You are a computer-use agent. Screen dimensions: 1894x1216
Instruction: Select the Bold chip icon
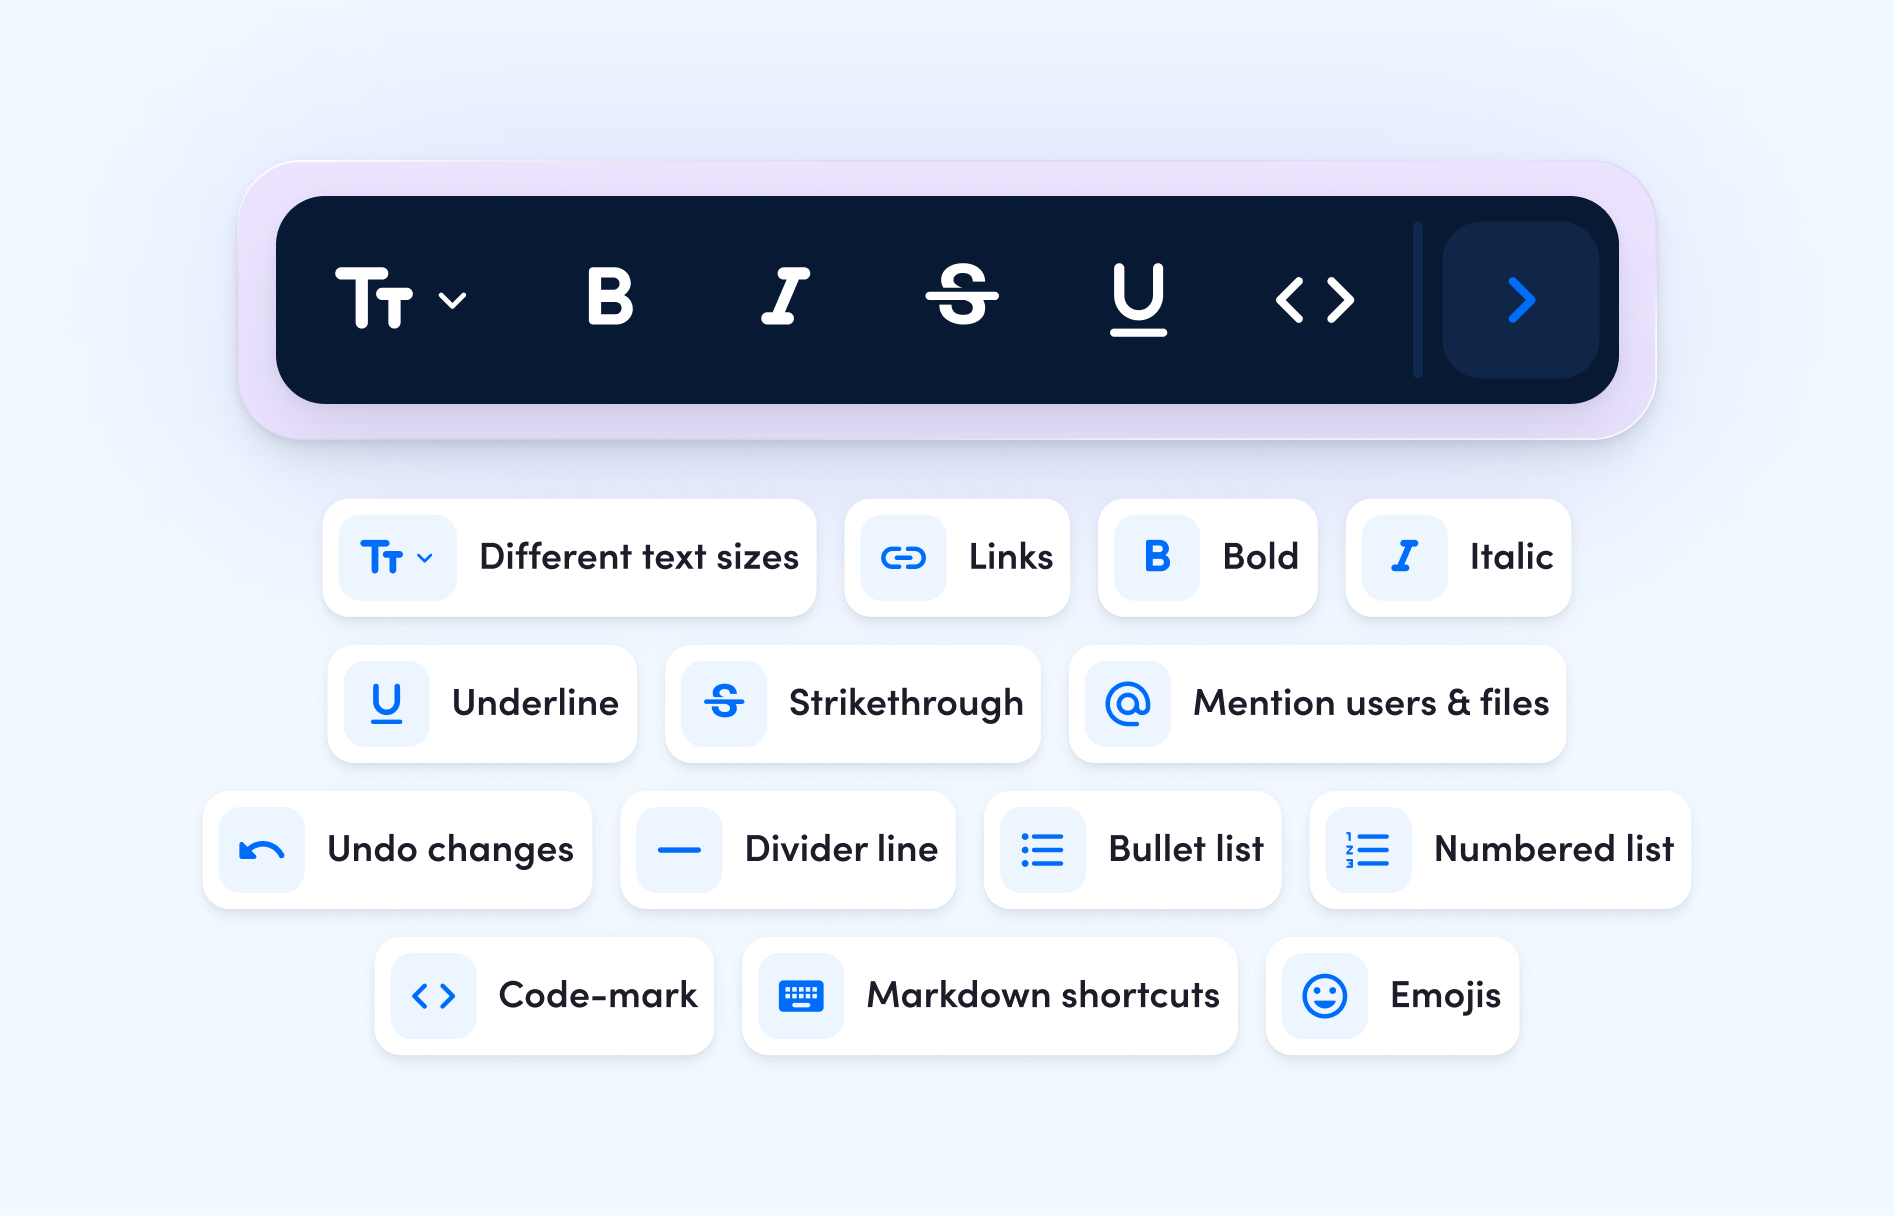(1157, 558)
